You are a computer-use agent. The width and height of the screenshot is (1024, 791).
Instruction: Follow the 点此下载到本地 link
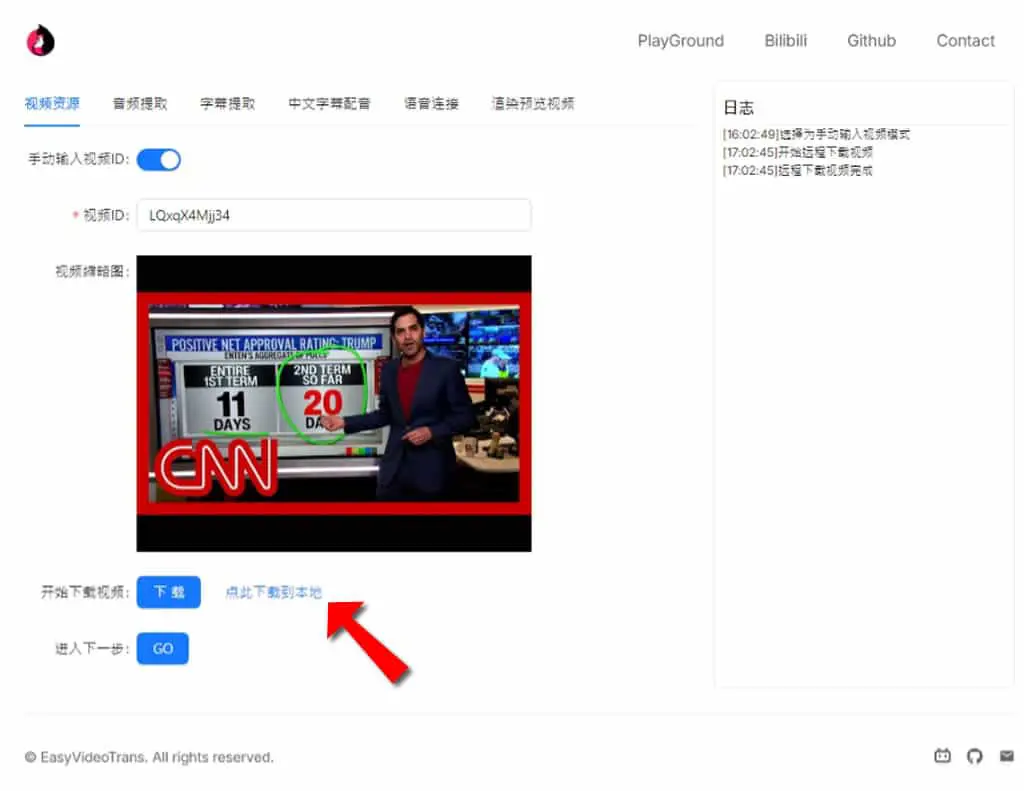click(x=274, y=592)
